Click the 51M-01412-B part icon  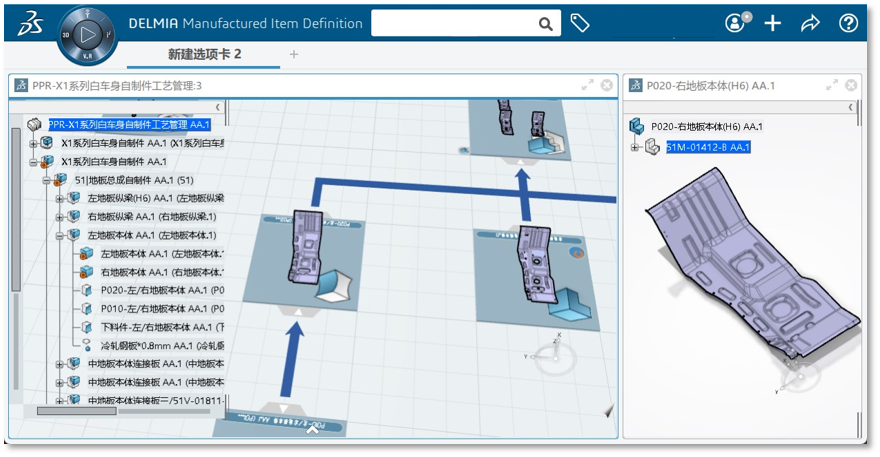click(652, 147)
